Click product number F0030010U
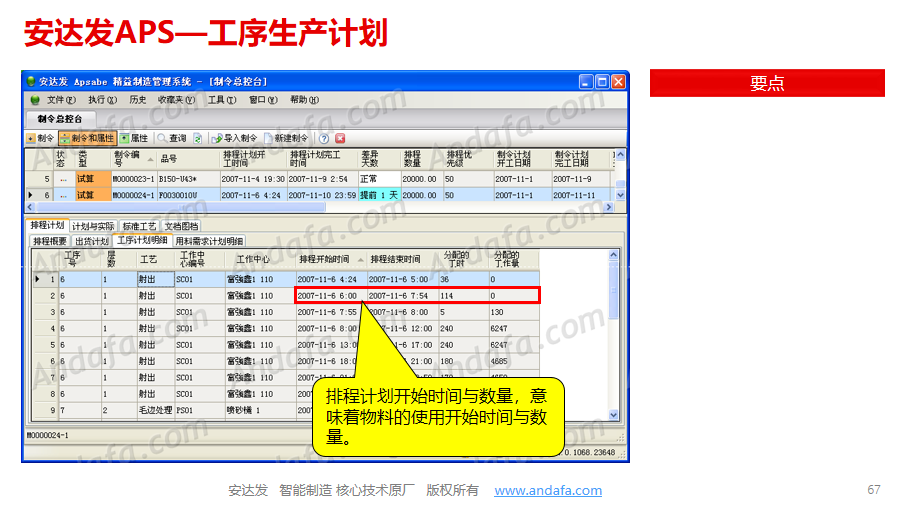907x509 pixels. [x=189, y=196]
